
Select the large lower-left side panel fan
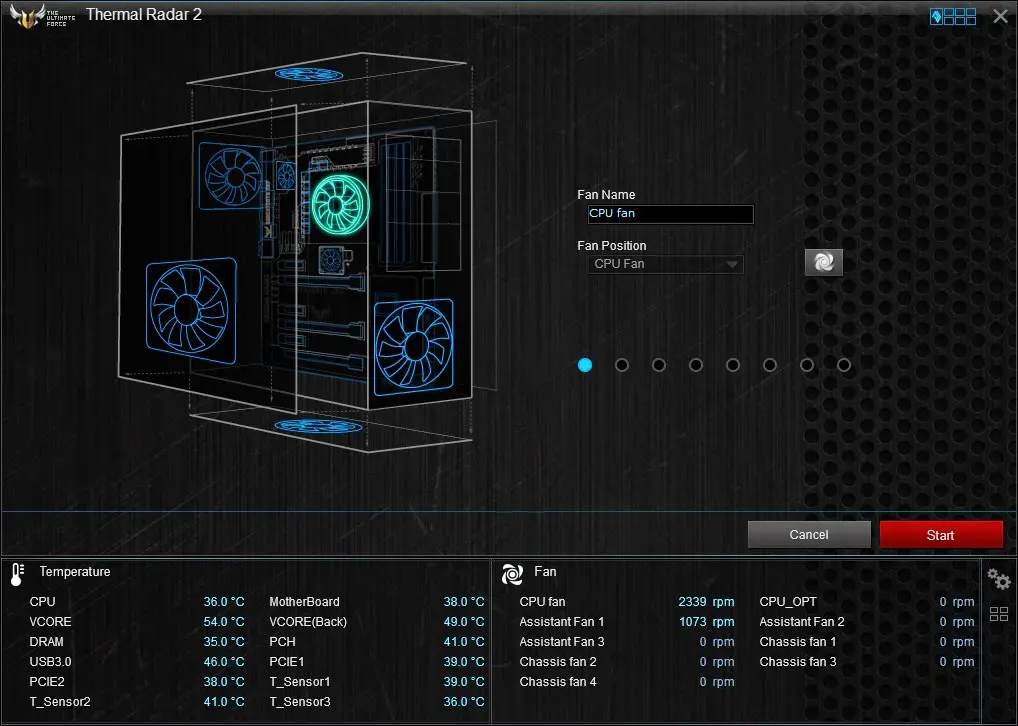point(191,310)
